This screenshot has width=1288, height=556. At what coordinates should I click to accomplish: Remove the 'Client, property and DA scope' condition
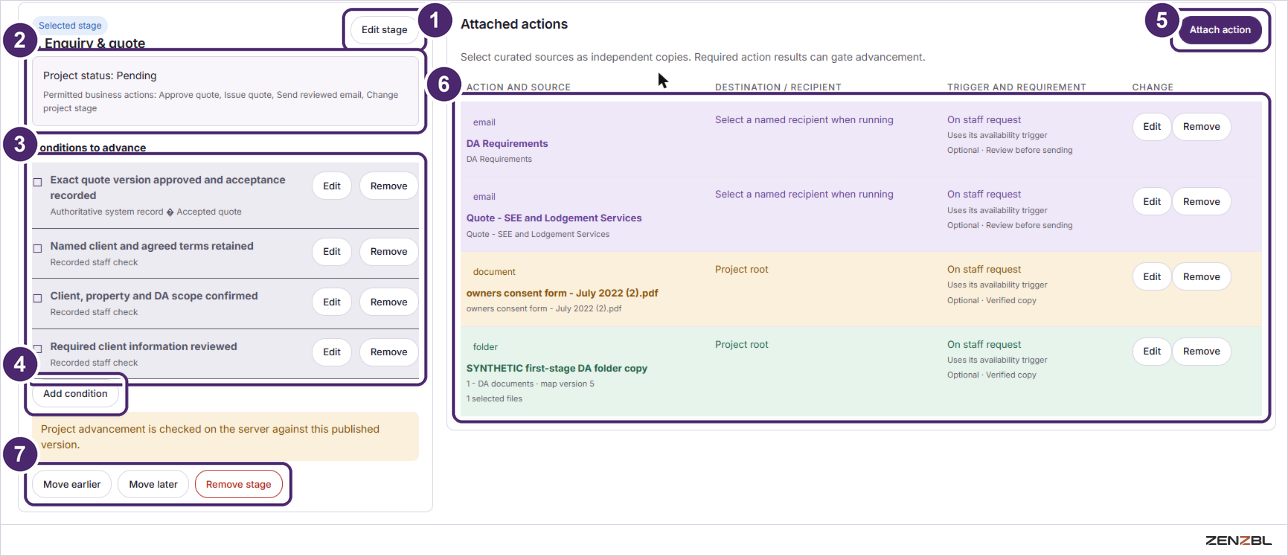[389, 302]
